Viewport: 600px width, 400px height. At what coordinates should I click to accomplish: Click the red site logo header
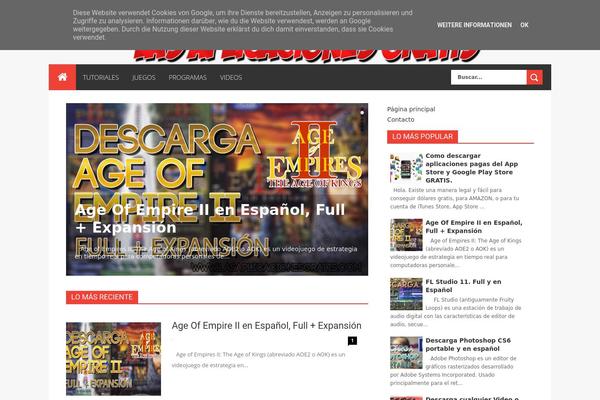click(x=306, y=56)
